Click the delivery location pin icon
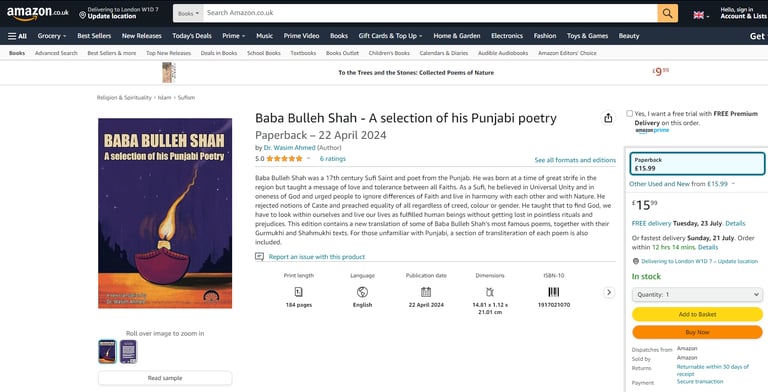Image resolution: width=768 pixels, height=392 pixels. point(82,15)
